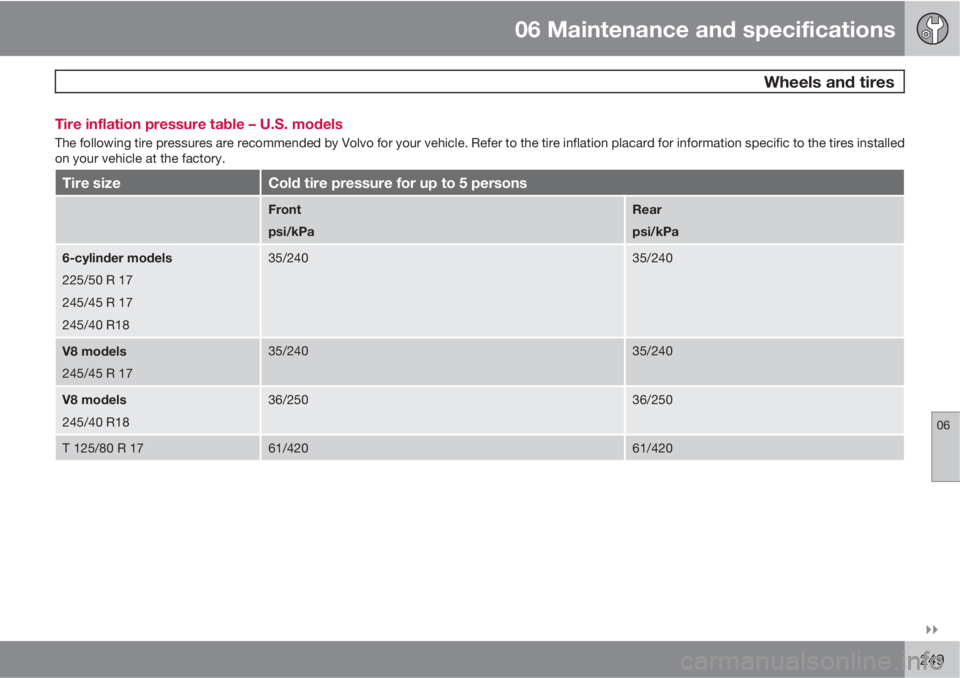Click '245/45 R 17' under 6-cylinder models
Image resolution: width=960 pixels, height=678 pixels.
(x=97, y=303)
